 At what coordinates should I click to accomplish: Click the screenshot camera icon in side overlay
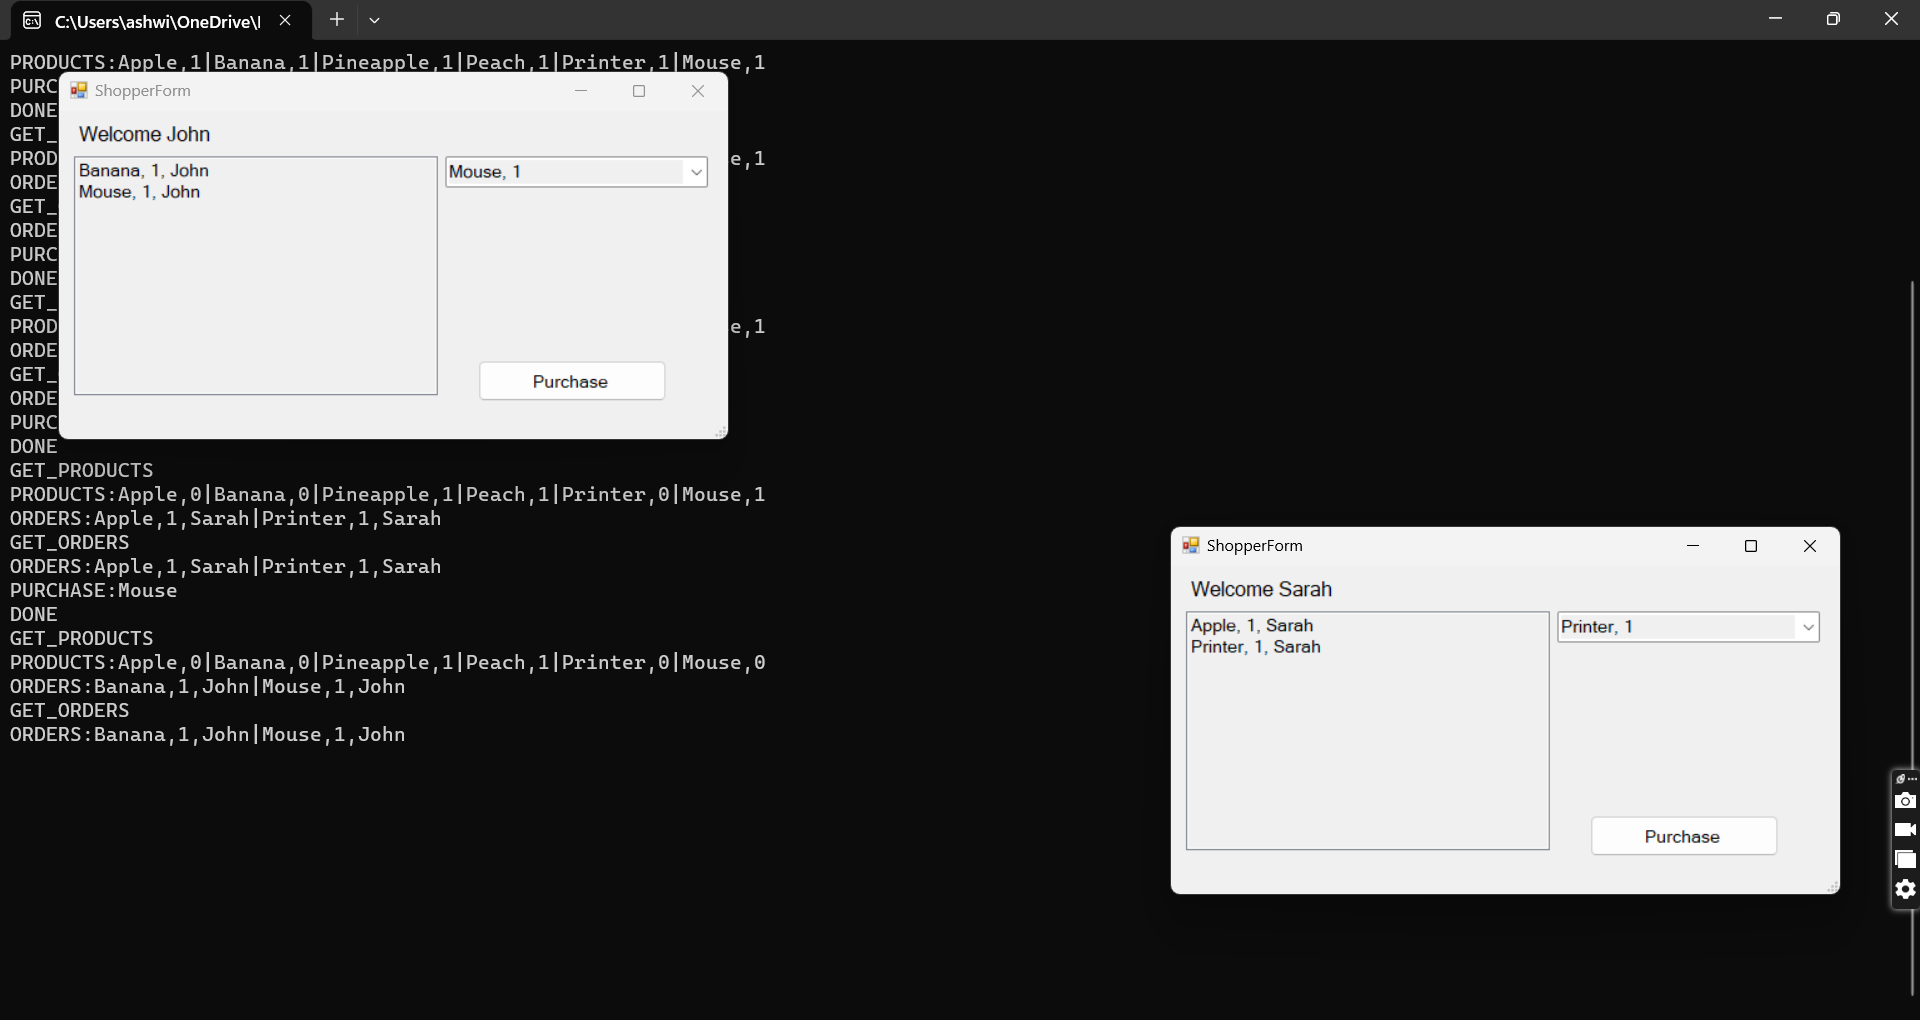click(1905, 801)
